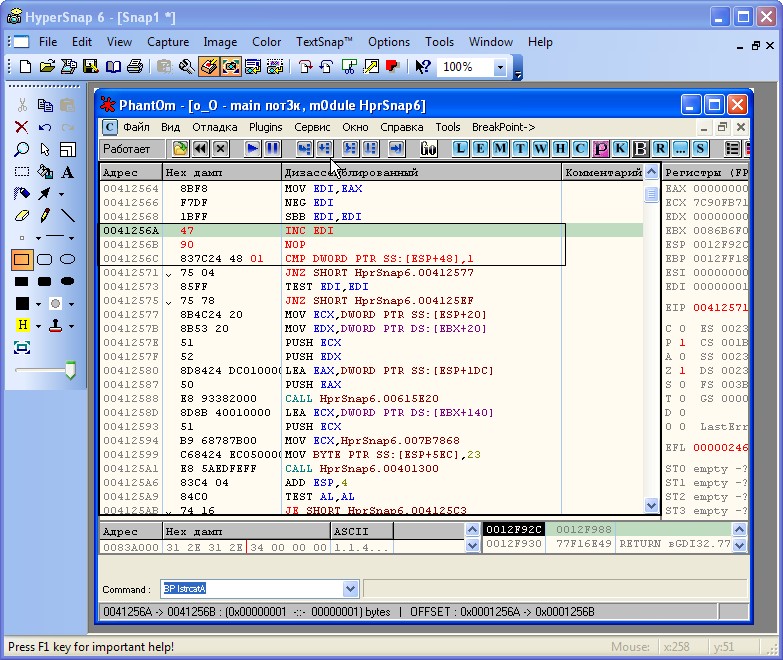Toggle the outlined ellipse shape tool
This screenshot has height=660, width=783.
(x=67, y=259)
